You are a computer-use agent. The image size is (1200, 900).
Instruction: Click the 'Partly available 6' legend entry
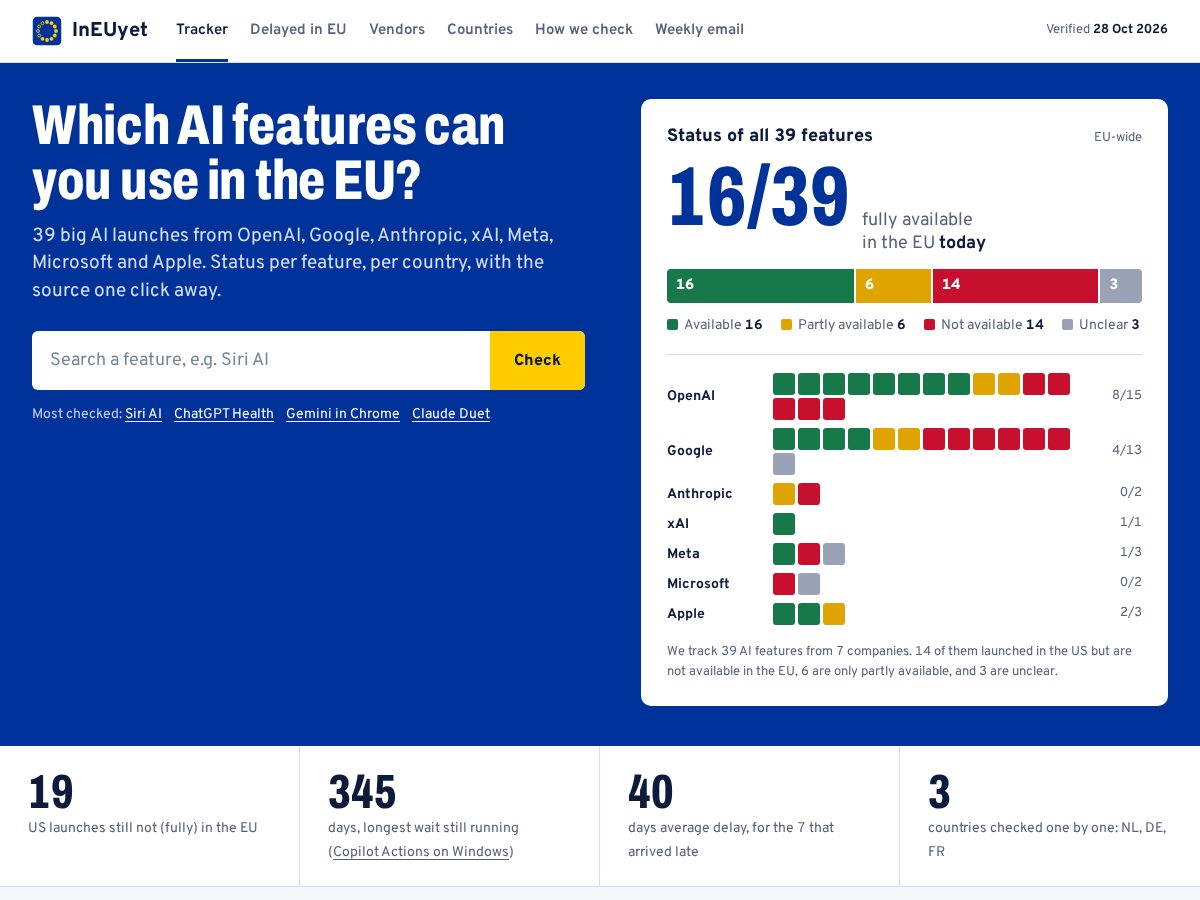[x=843, y=325]
